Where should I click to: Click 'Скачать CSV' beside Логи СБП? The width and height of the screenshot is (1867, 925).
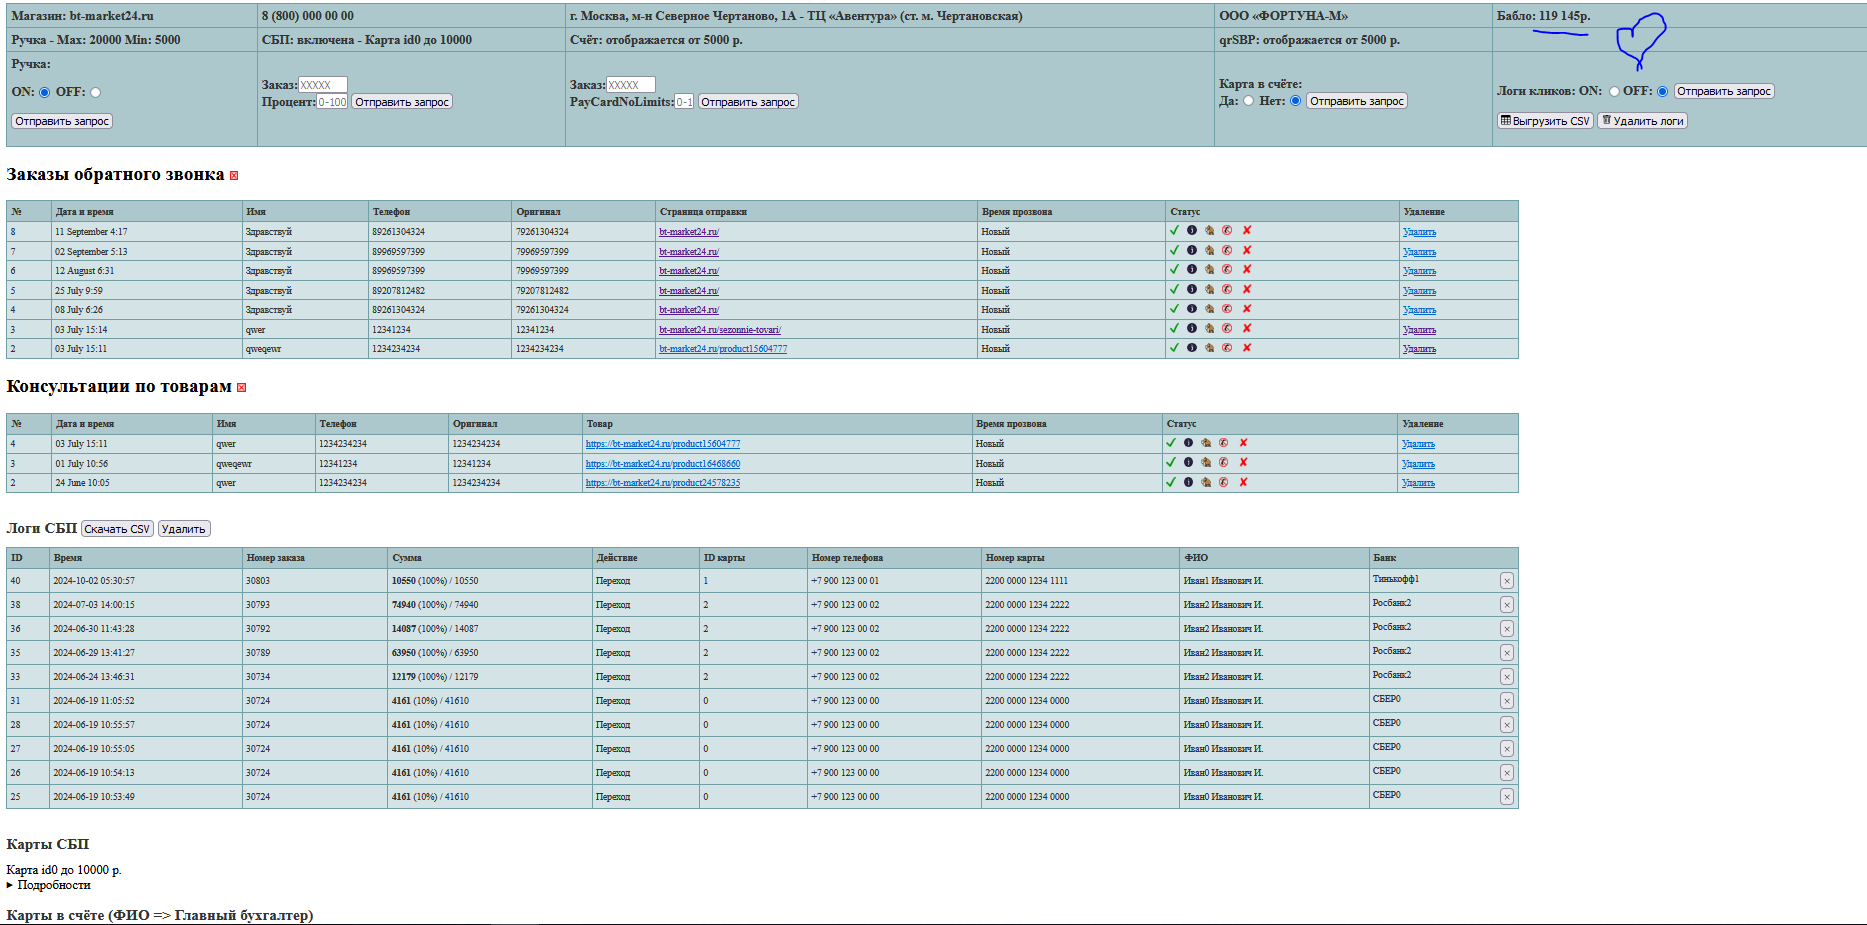click(117, 529)
